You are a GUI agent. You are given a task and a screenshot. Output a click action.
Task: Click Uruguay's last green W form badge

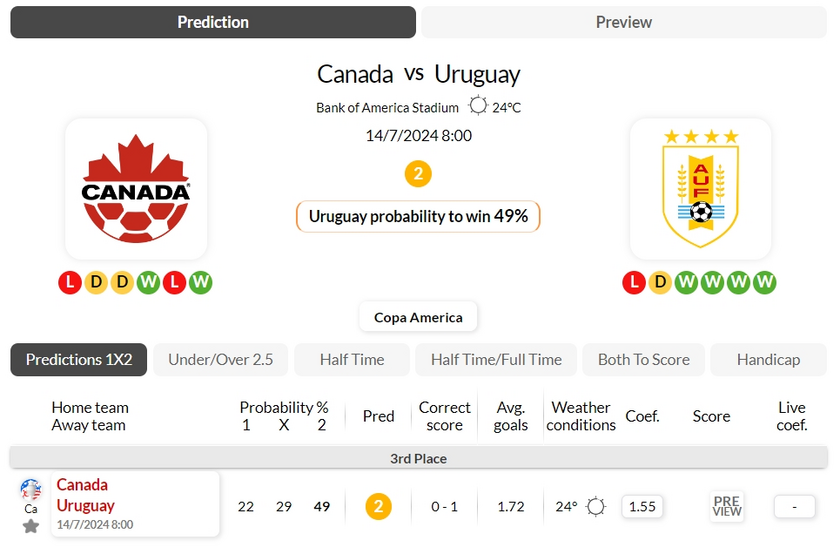point(765,282)
